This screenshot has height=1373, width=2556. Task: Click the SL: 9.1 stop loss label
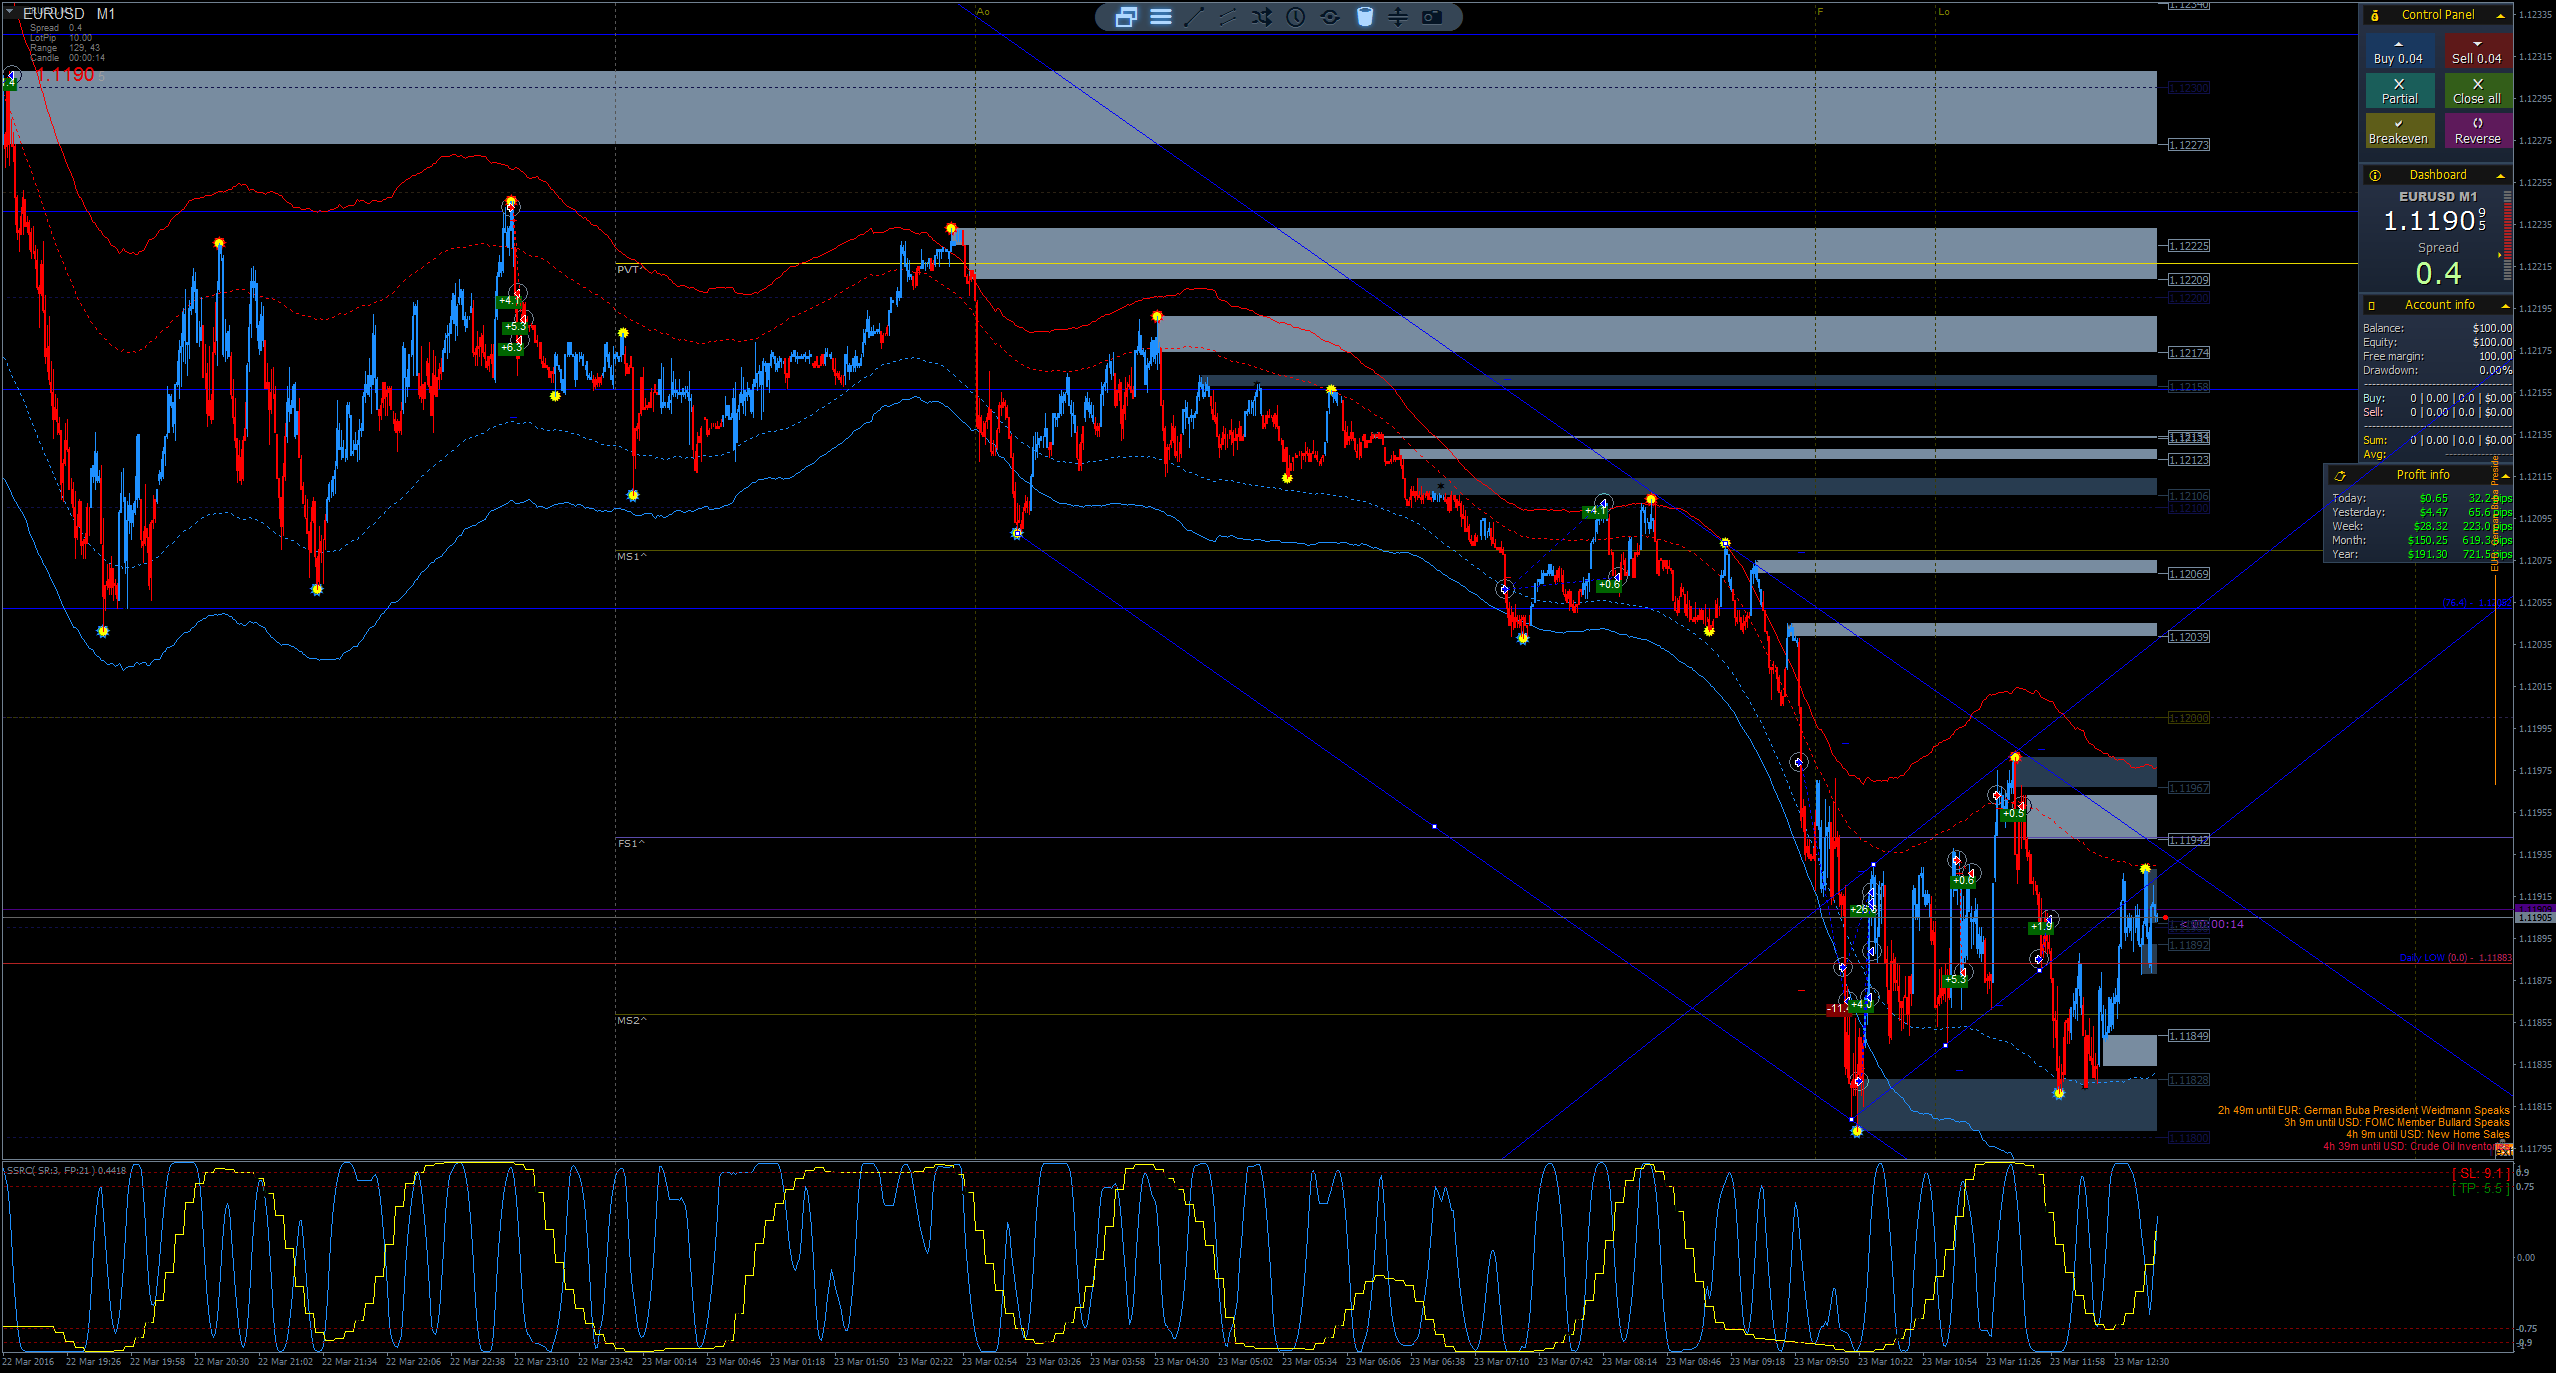(x=2480, y=1173)
